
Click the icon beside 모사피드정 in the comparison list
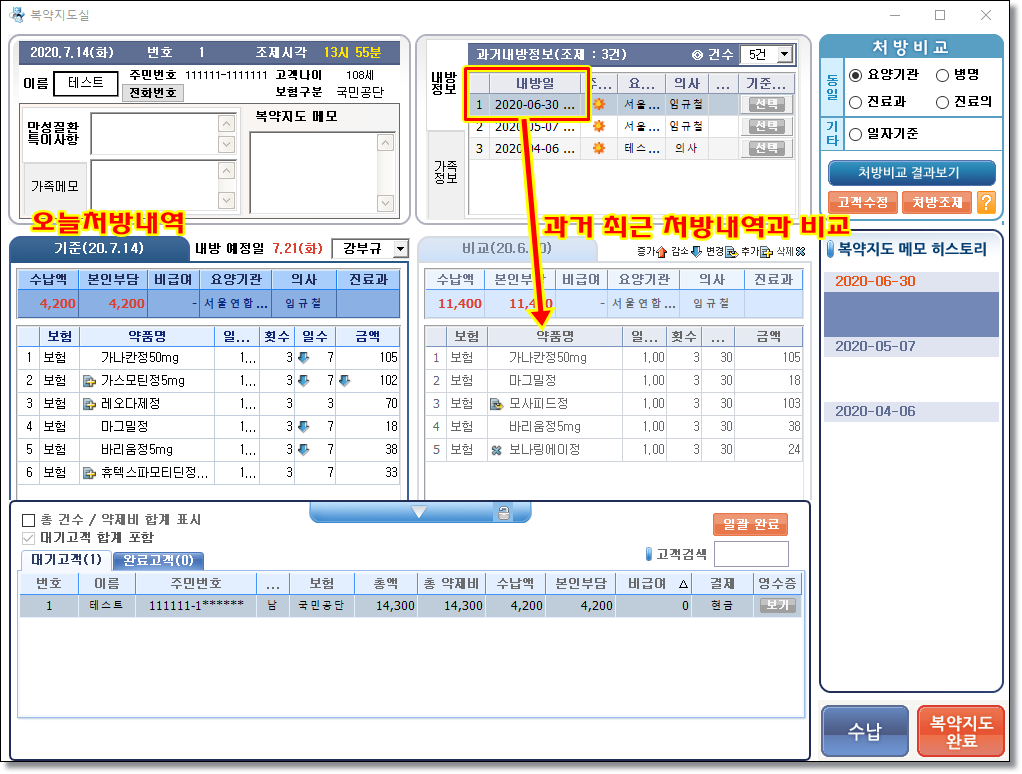pyautogui.click(x=496, y=404)
